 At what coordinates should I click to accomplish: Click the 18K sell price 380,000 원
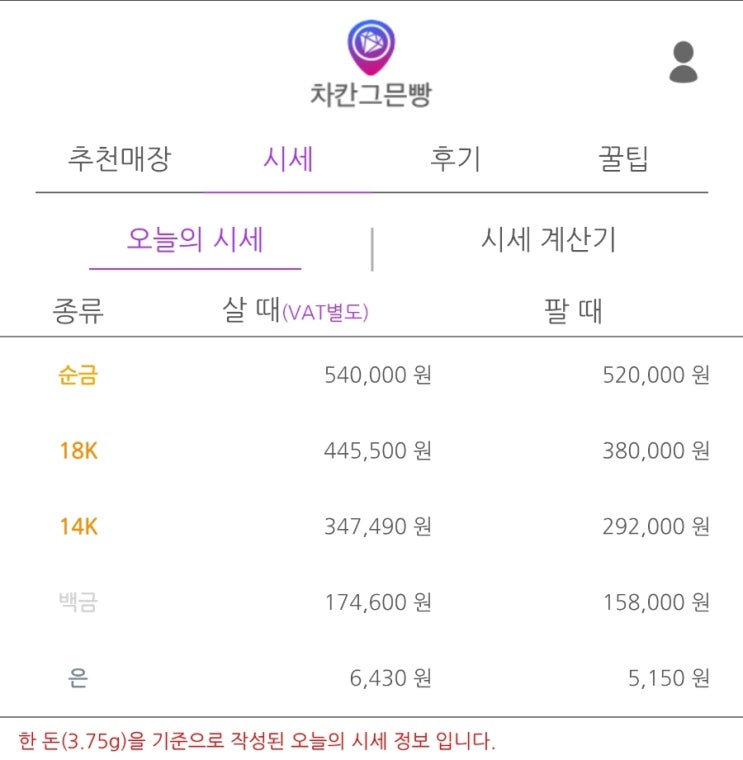click(x=655, y=451)
